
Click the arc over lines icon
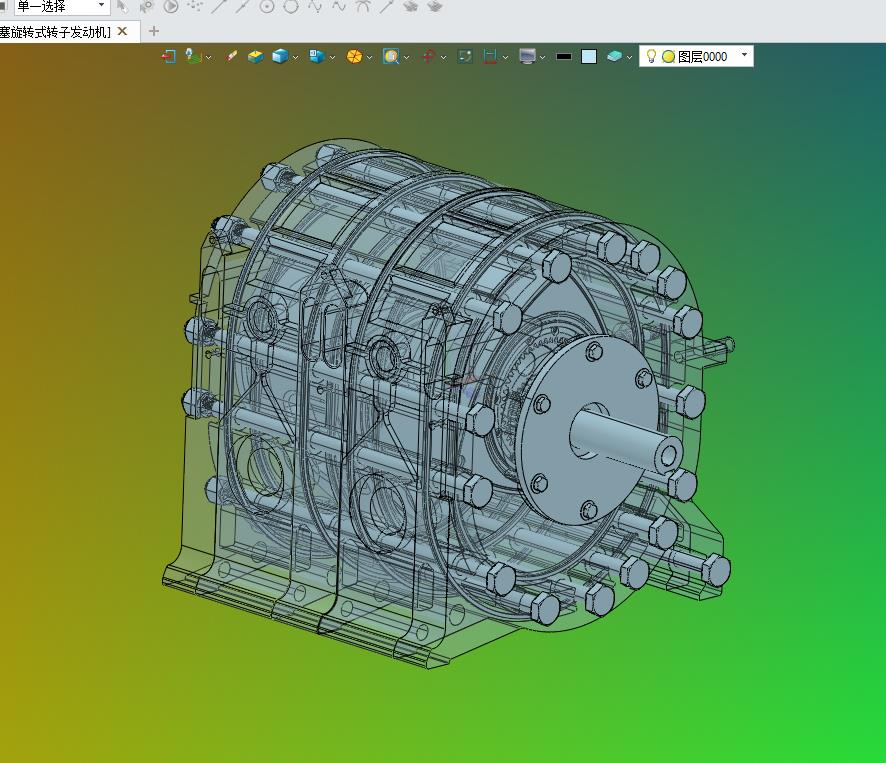pos(363,6)
